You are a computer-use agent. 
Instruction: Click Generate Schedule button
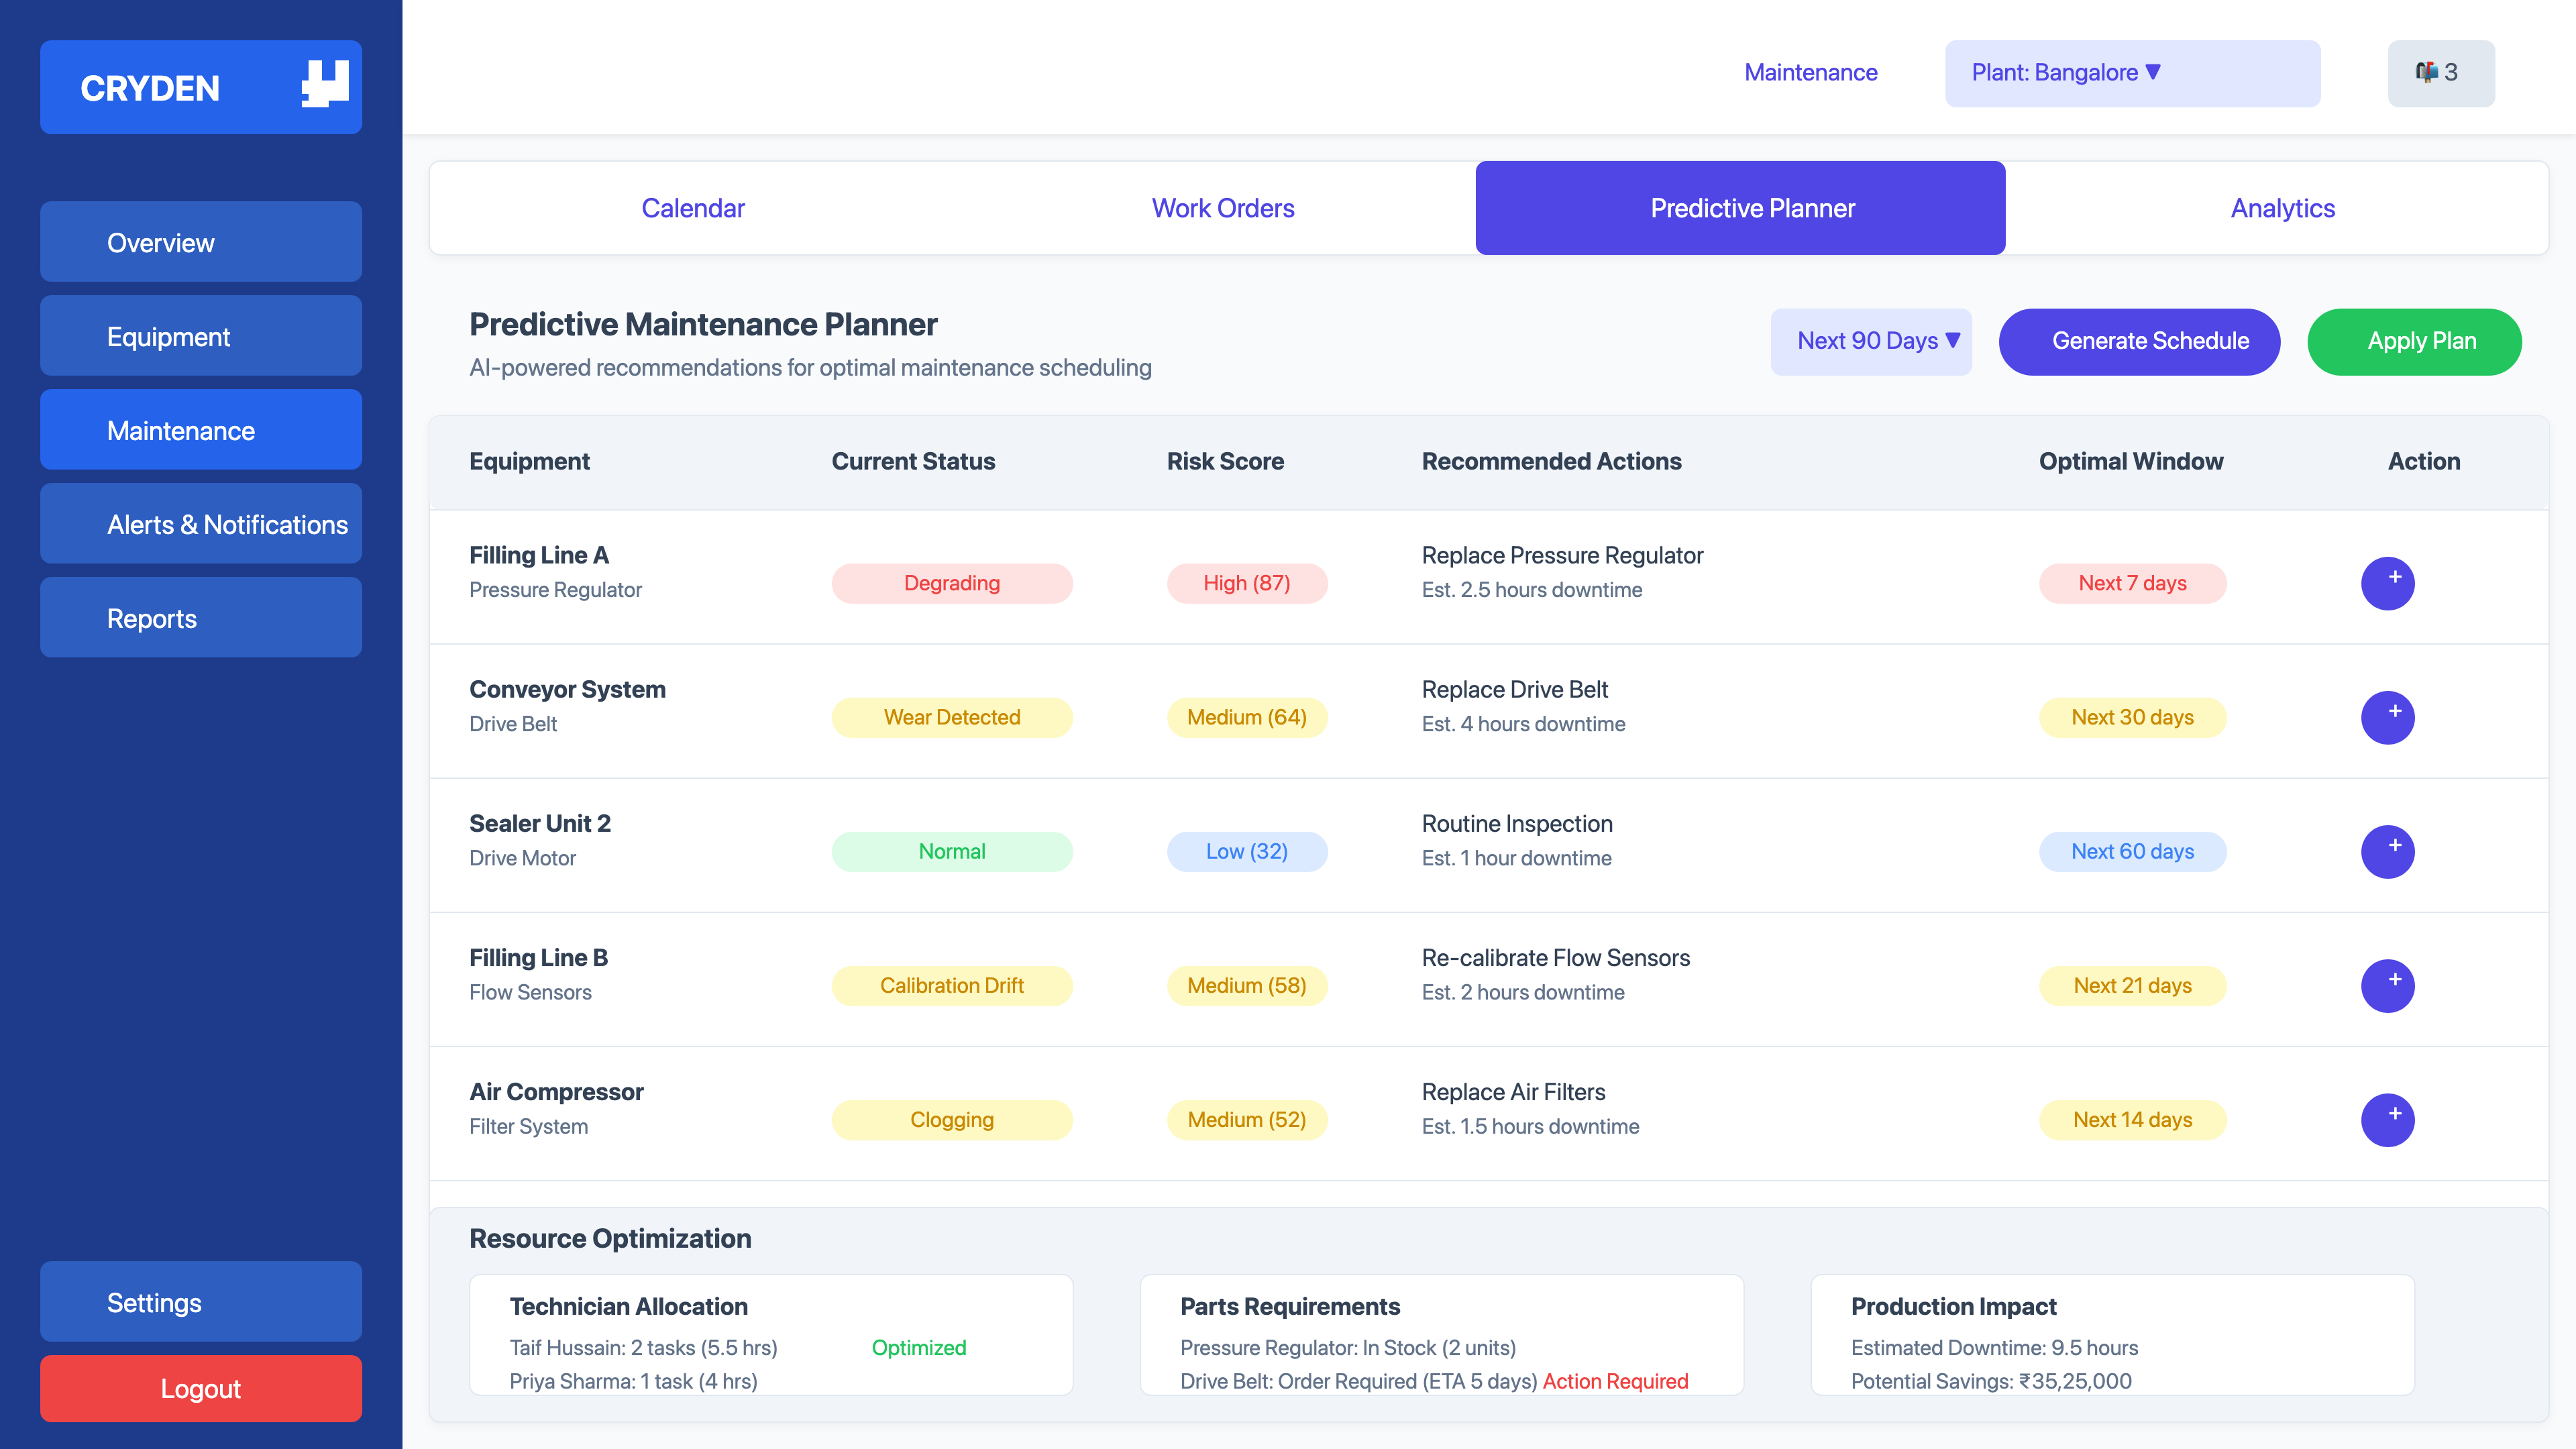[x=2139, y=341]
